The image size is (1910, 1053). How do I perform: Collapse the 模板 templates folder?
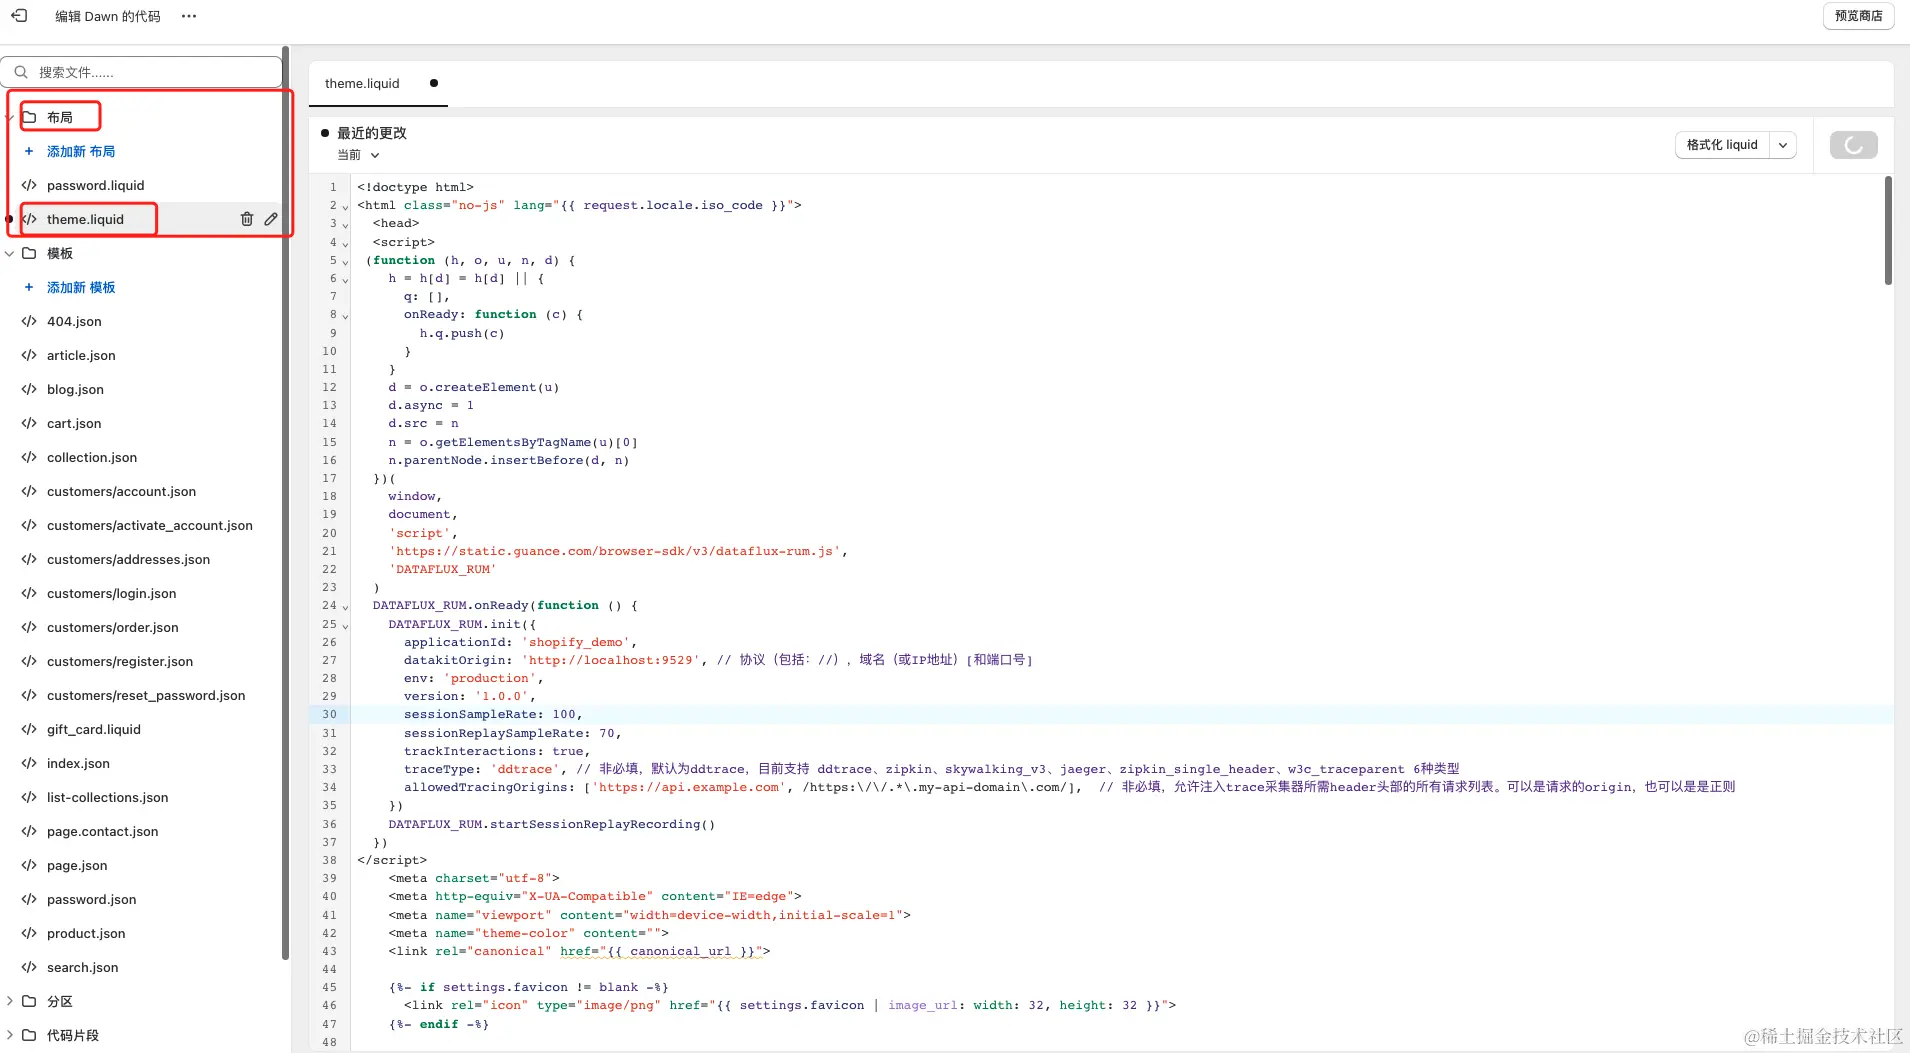tap(9, 254)
